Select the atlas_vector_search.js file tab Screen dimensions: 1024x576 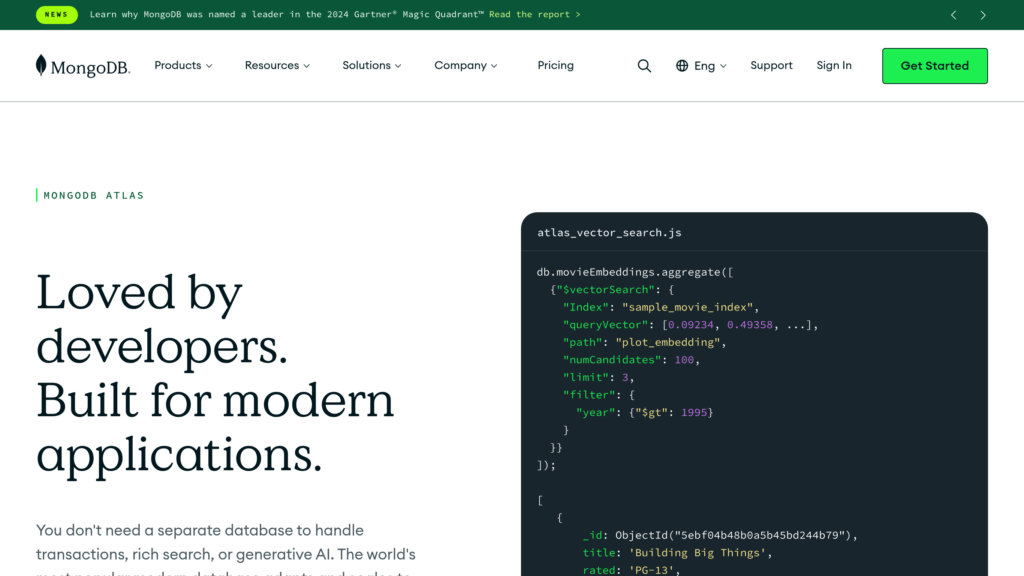click(x=609, y=232)
